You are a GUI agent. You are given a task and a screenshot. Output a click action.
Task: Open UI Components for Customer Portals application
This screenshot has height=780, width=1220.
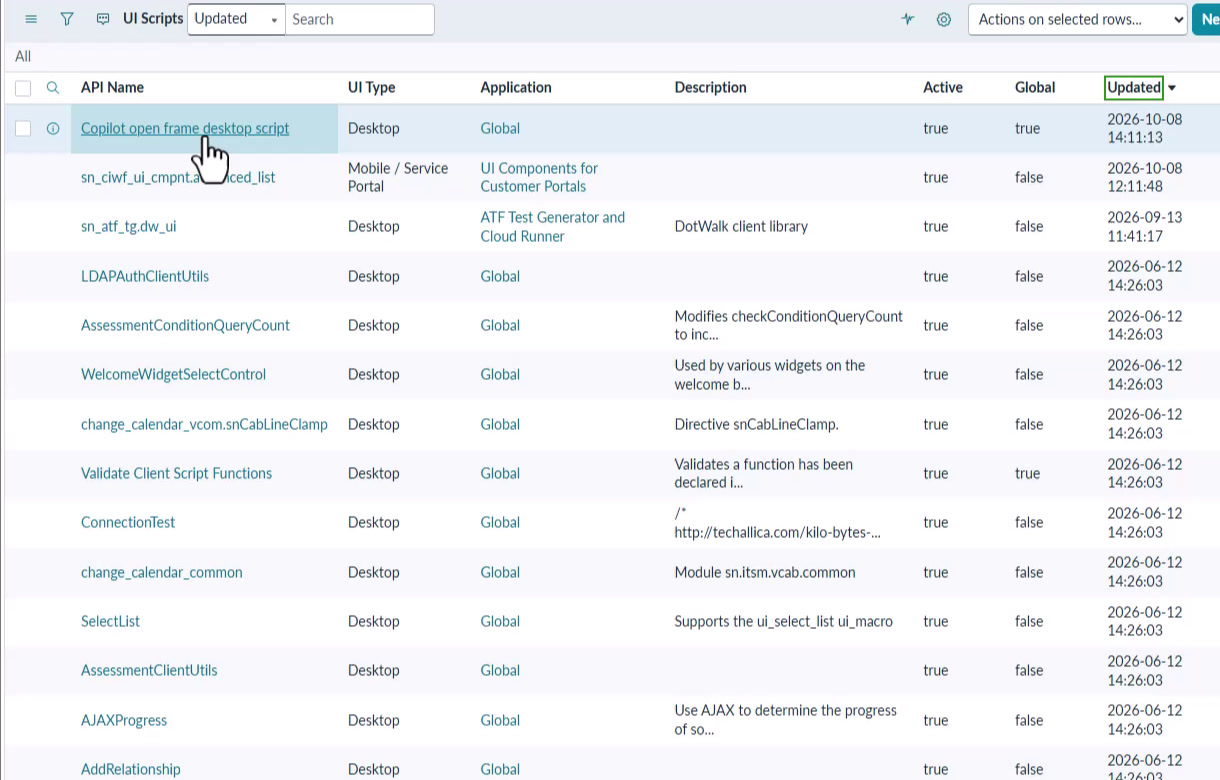coord(539,177)
